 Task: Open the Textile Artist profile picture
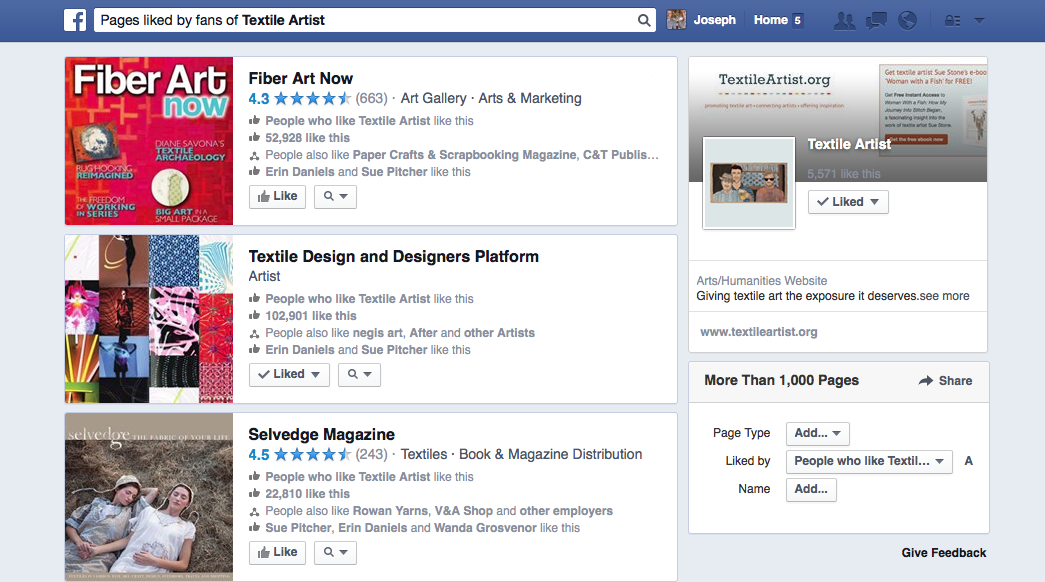[749, 183]
